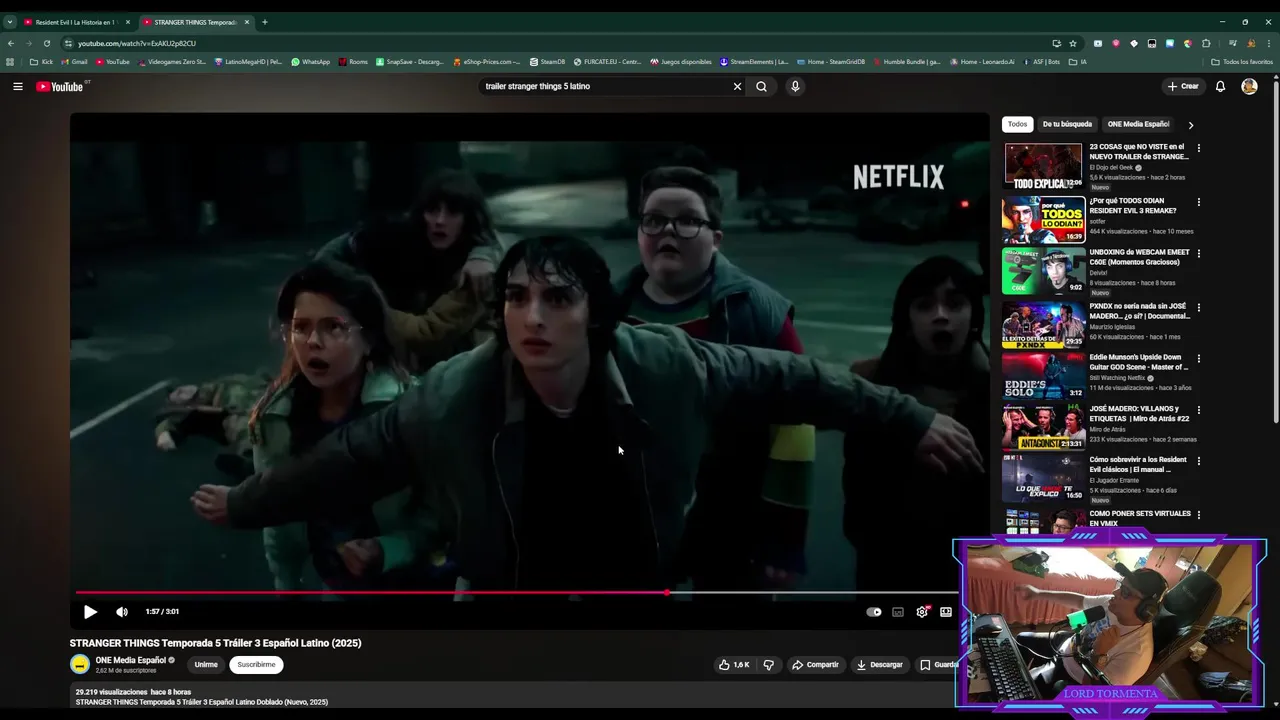Click the Unirme membership button
Viewport: 1280px width, 720px height.
tap(206, 665)
